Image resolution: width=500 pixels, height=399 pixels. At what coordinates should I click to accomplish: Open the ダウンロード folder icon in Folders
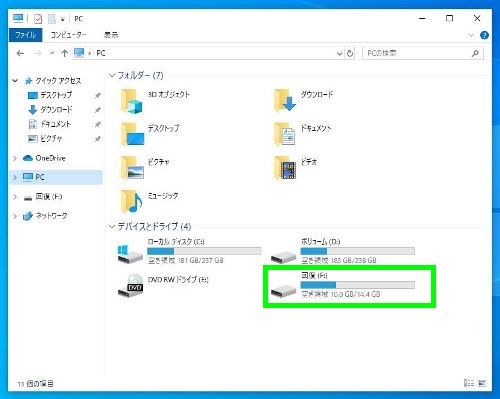coord(285,100)
